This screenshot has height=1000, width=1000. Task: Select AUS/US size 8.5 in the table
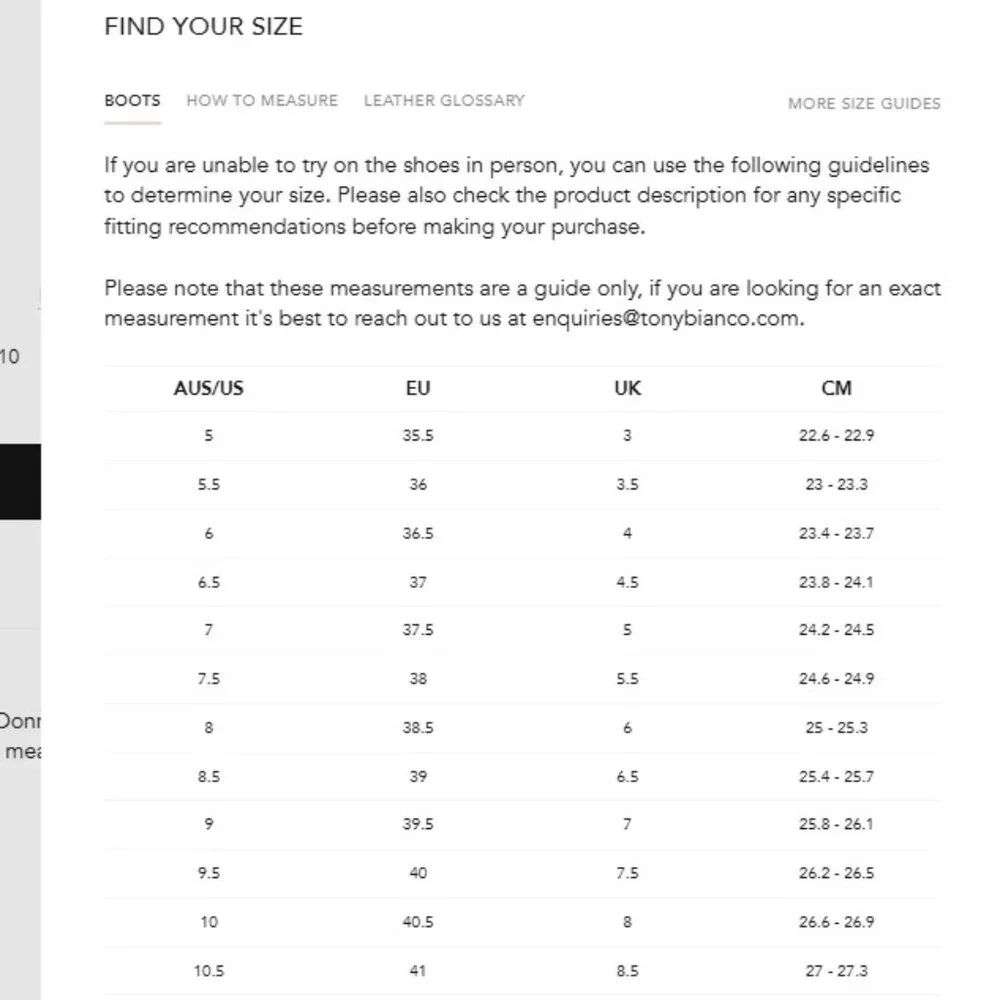click(x=208, y=776)
